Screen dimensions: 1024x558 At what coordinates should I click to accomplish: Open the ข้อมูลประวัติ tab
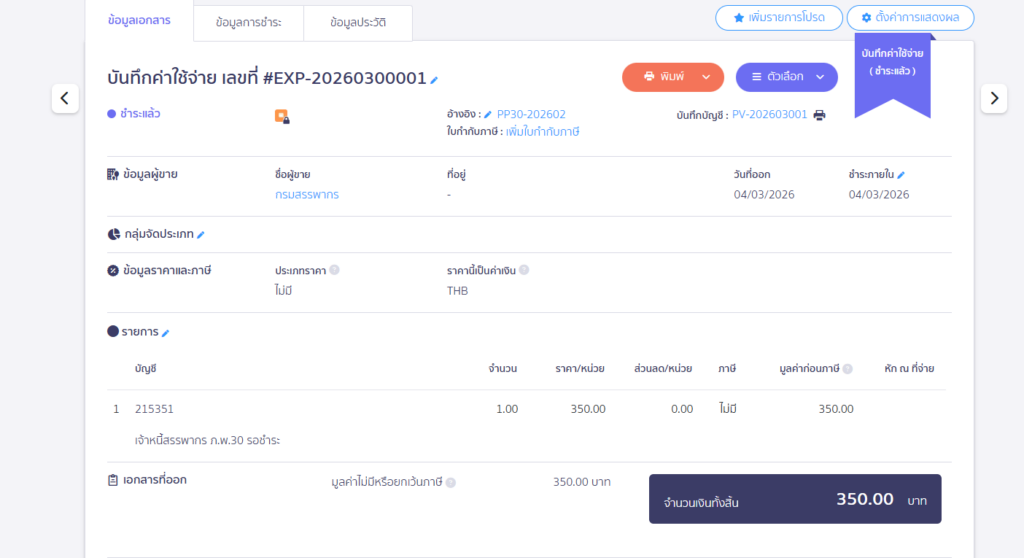pos(357,23)
